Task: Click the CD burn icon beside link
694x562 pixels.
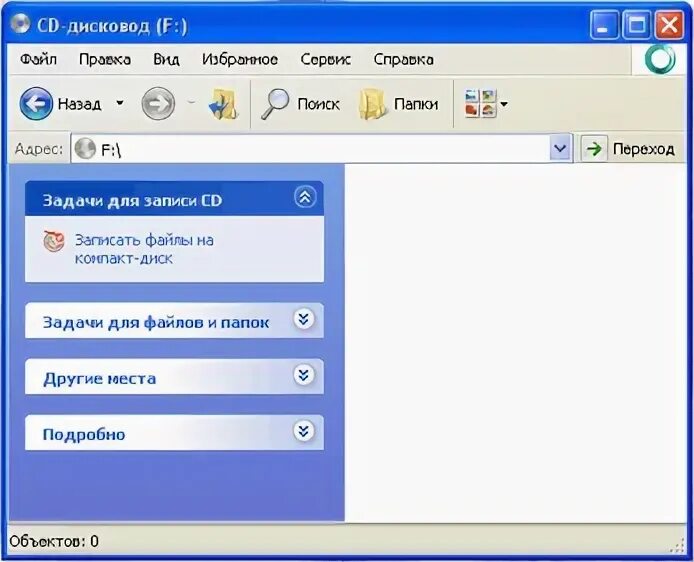Action: (x=54, y=241)
